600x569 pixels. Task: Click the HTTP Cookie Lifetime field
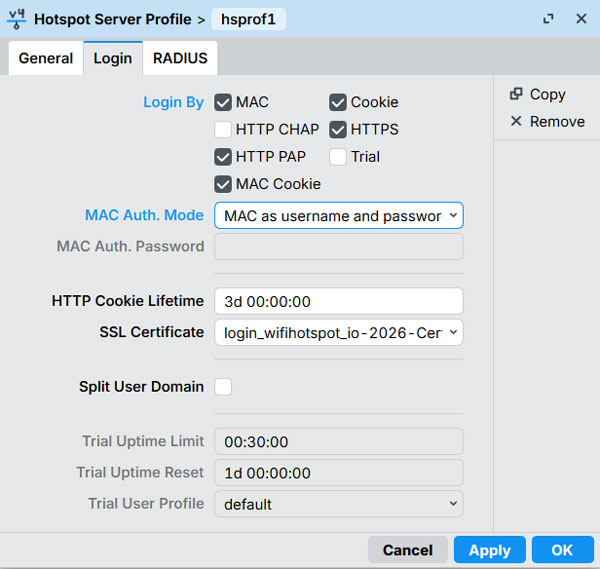click(x=338, y=301)
